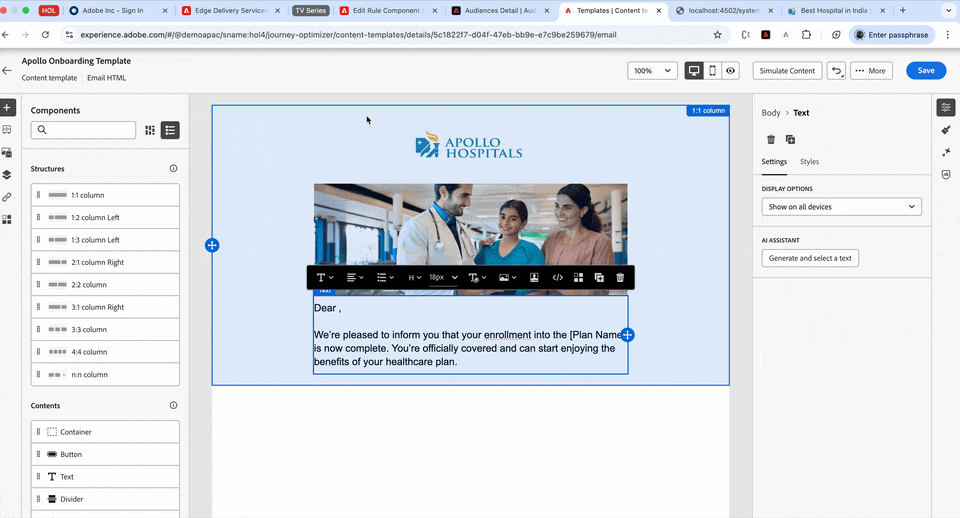This screenshot has height=518, width=960.
Task: Open the text formatting tool in floating toolbar
Action: pyautogui.click(x=324, y=277)
